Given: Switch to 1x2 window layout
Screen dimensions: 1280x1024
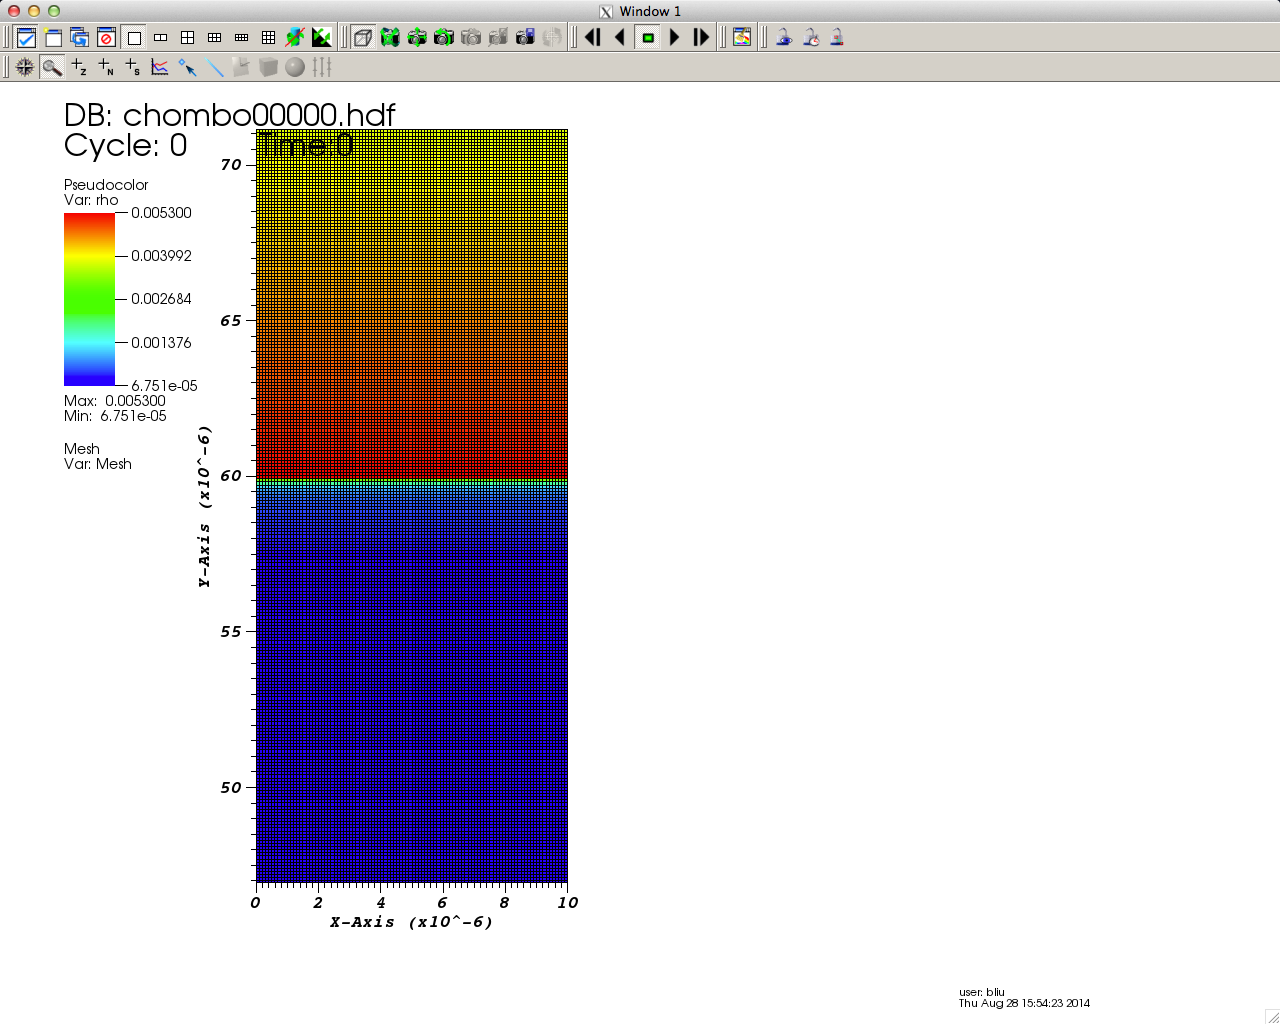Looking at the screenshot, I should pyautogui.click(x=161, y=38).
